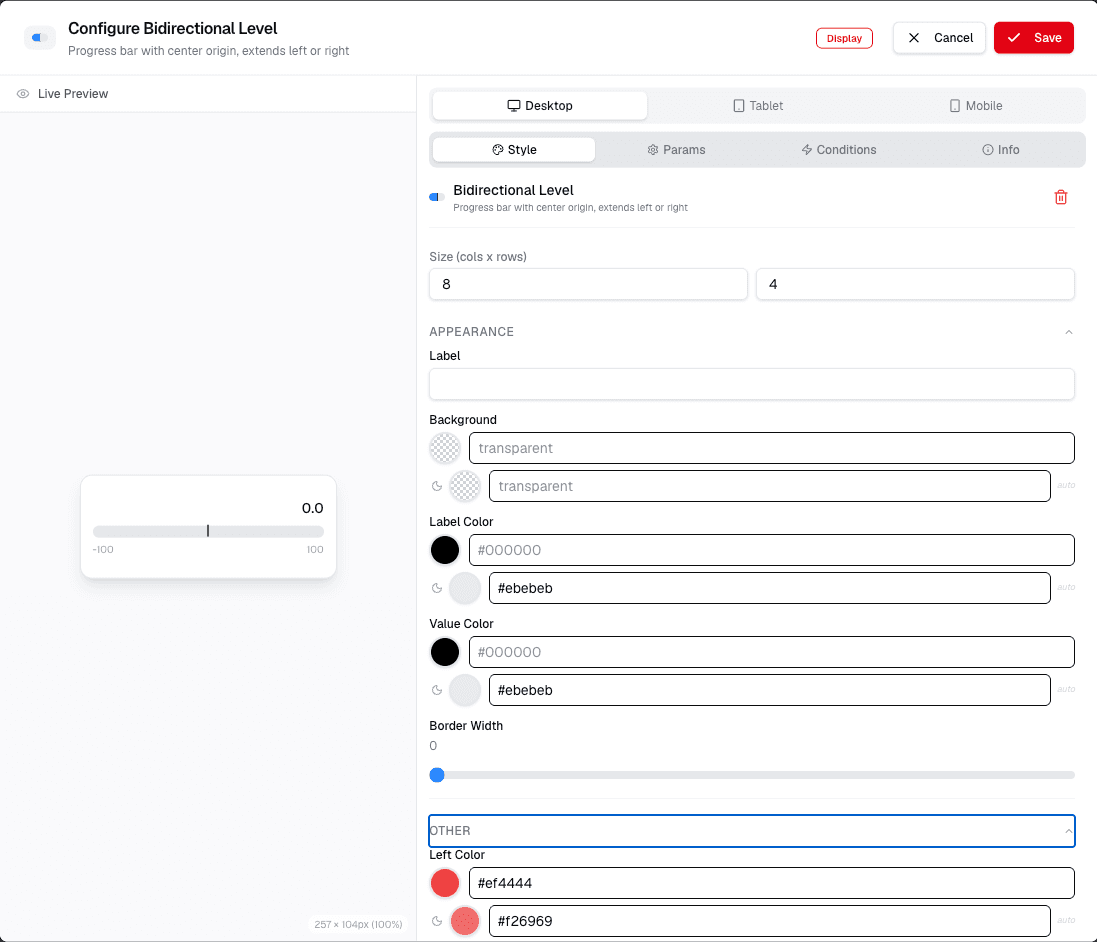Open the Conditions tab

(x=838, y=150)
